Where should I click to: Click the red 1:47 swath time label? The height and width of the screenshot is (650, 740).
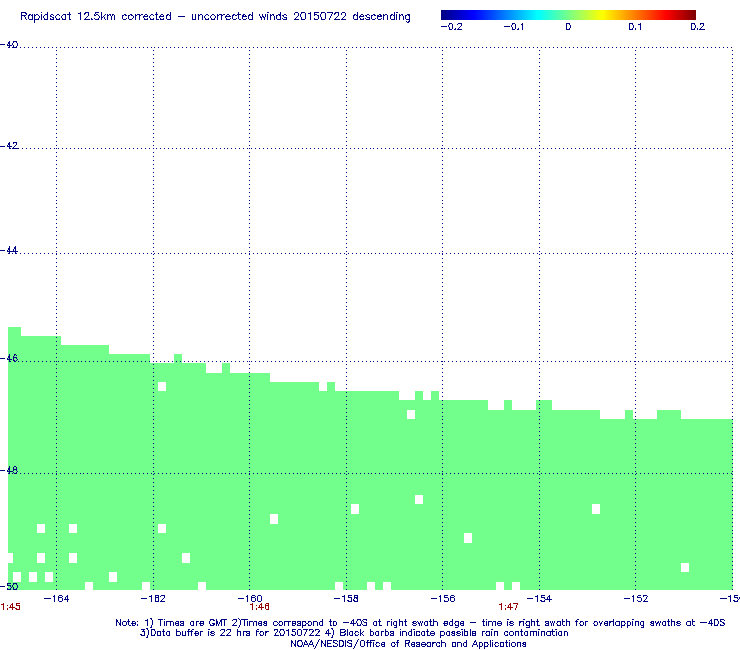(x=508, y=607)
